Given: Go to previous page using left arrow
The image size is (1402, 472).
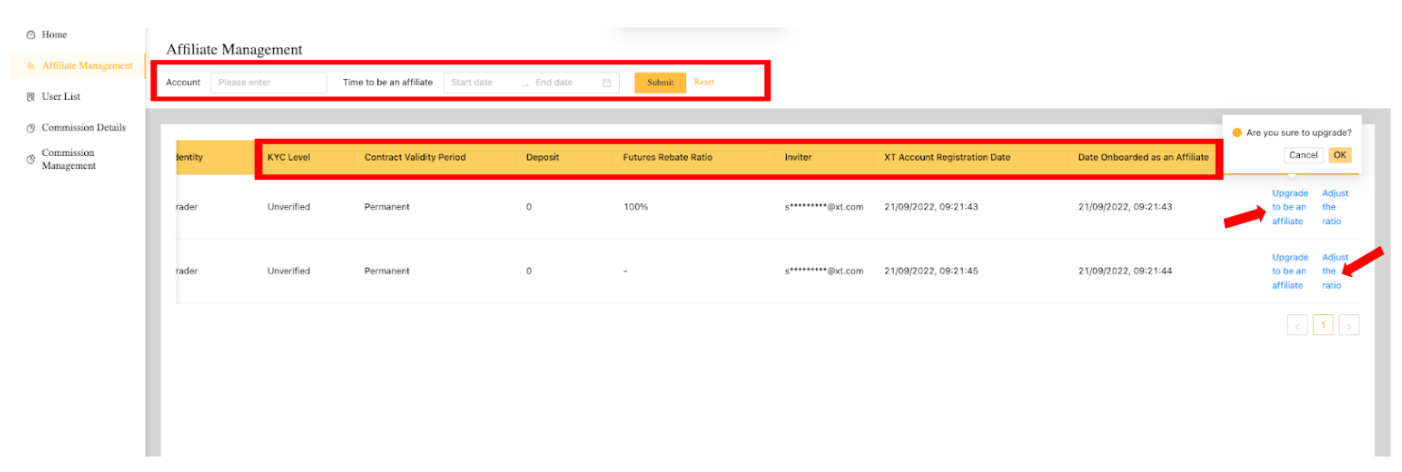Looking at the screenshot, I should [1297, 325].
